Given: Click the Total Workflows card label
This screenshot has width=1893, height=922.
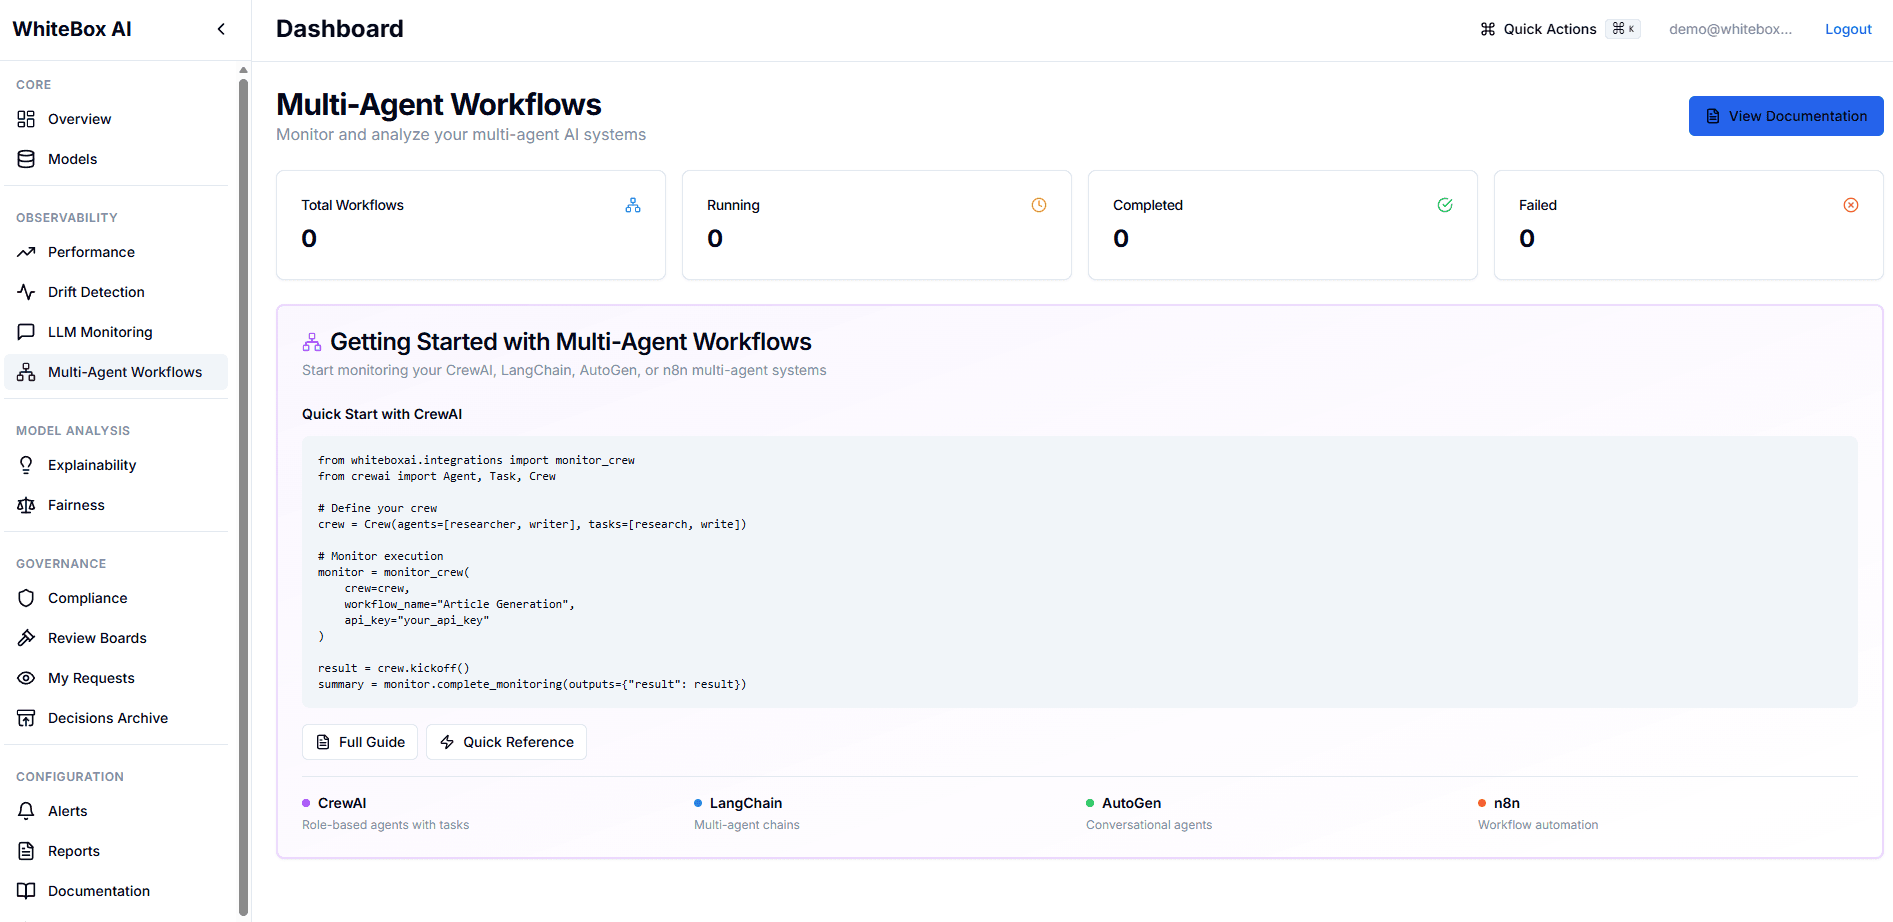Looking at the screenshot, I should click(x=353, y=205).
